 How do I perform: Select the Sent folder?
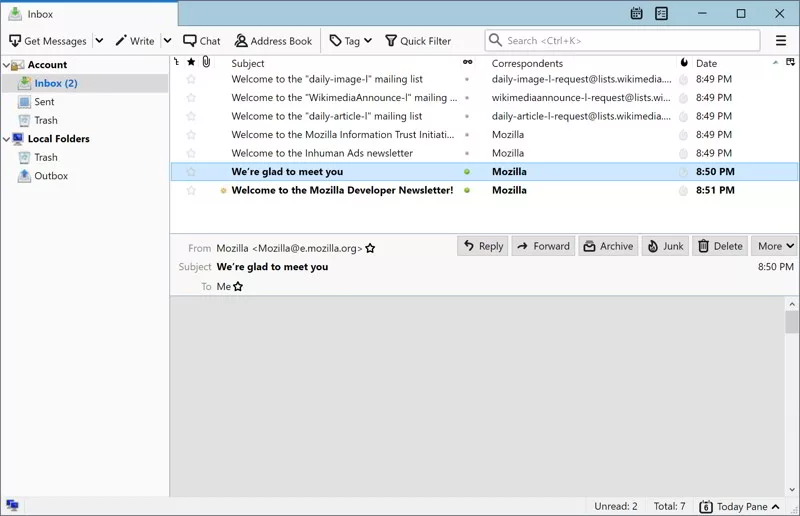[44, 102]
